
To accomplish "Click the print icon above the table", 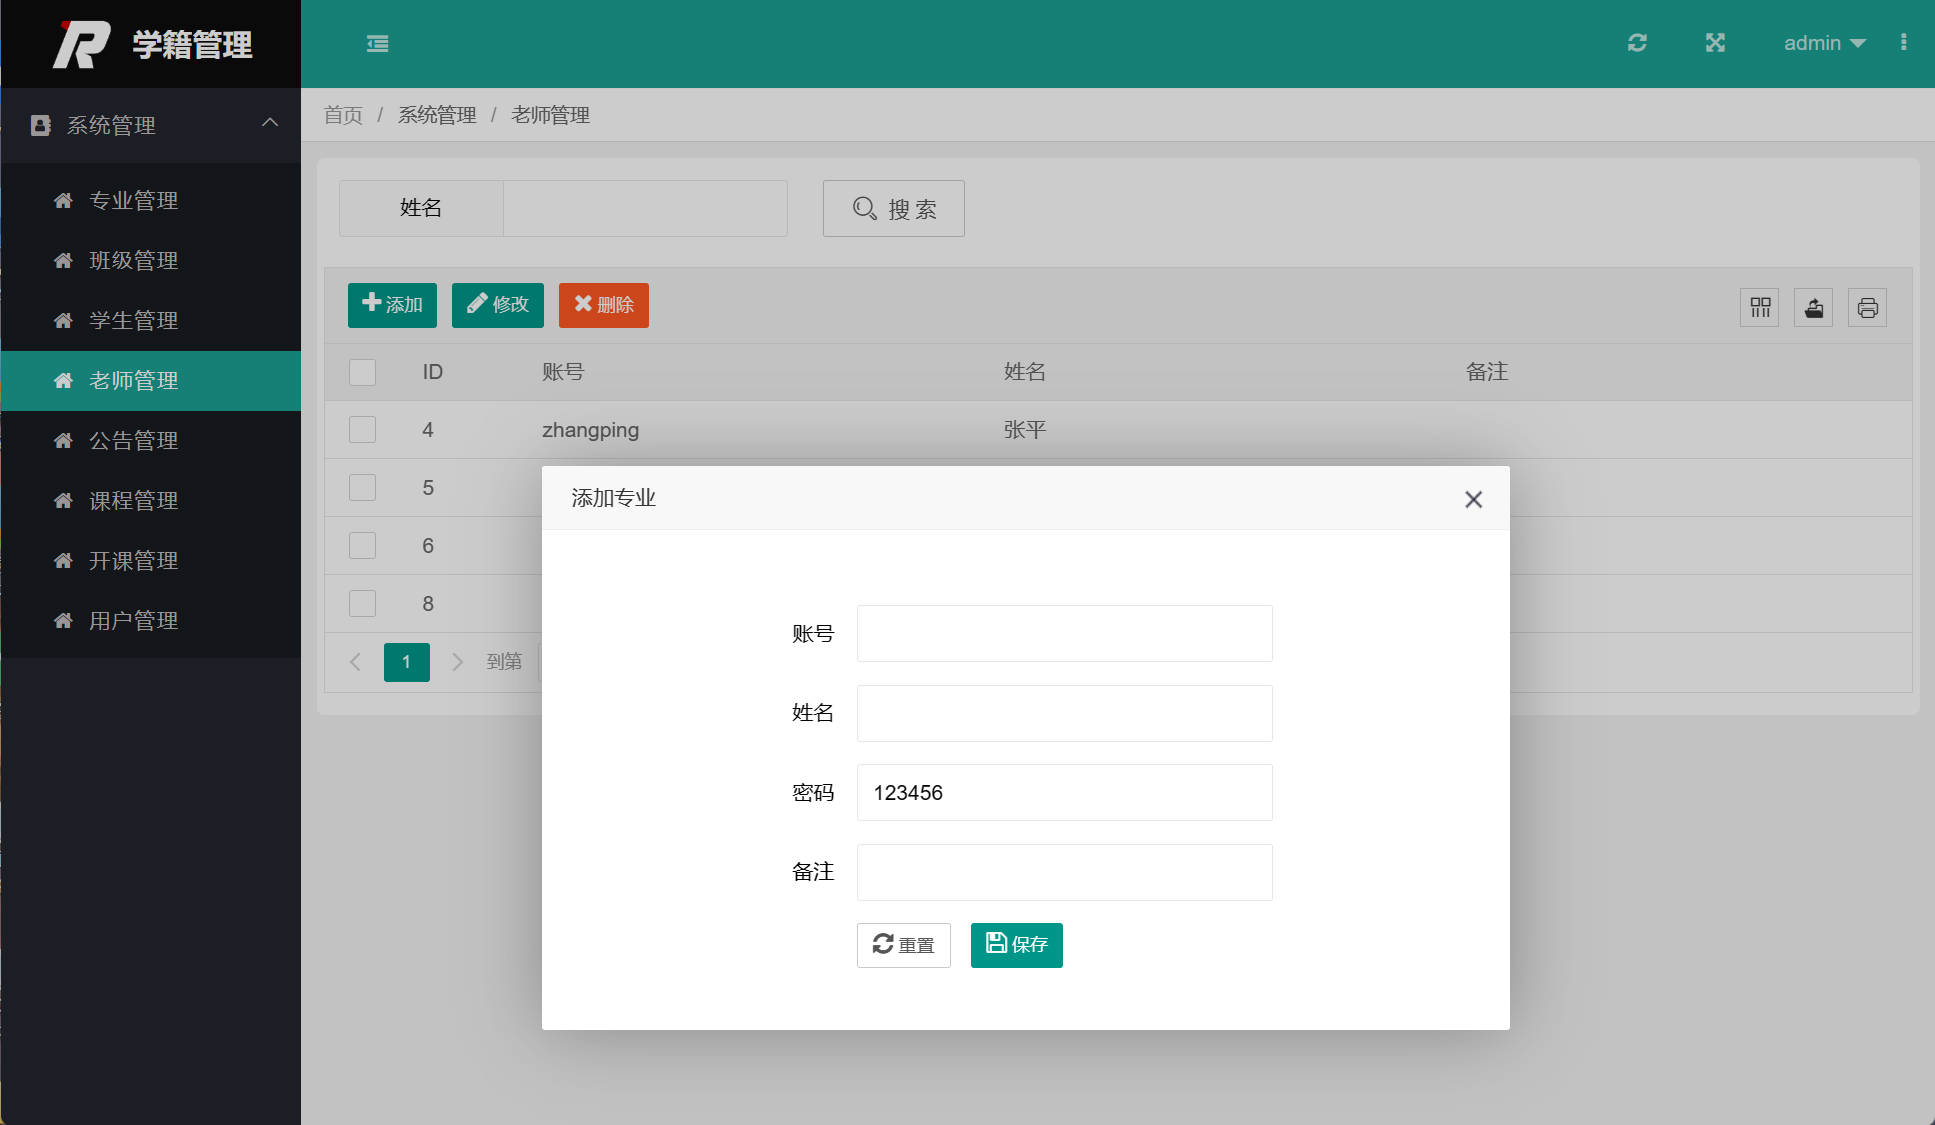I will pyautogui.click(x=1868, y=307).
